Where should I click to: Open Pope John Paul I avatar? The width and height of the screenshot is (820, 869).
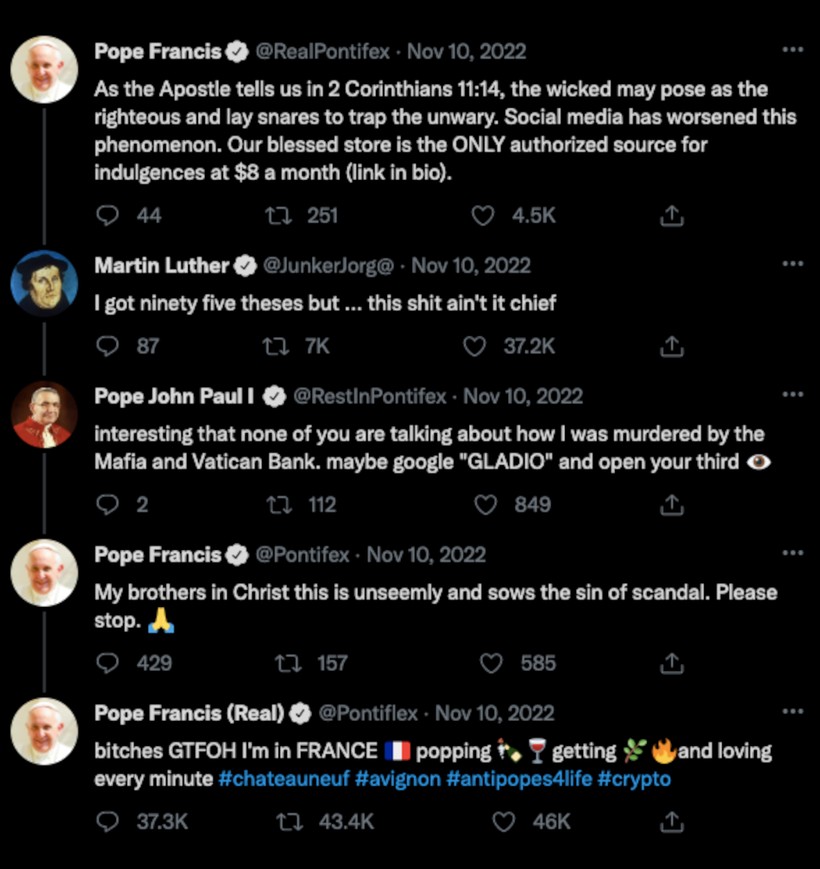click(x=44, y=414)
